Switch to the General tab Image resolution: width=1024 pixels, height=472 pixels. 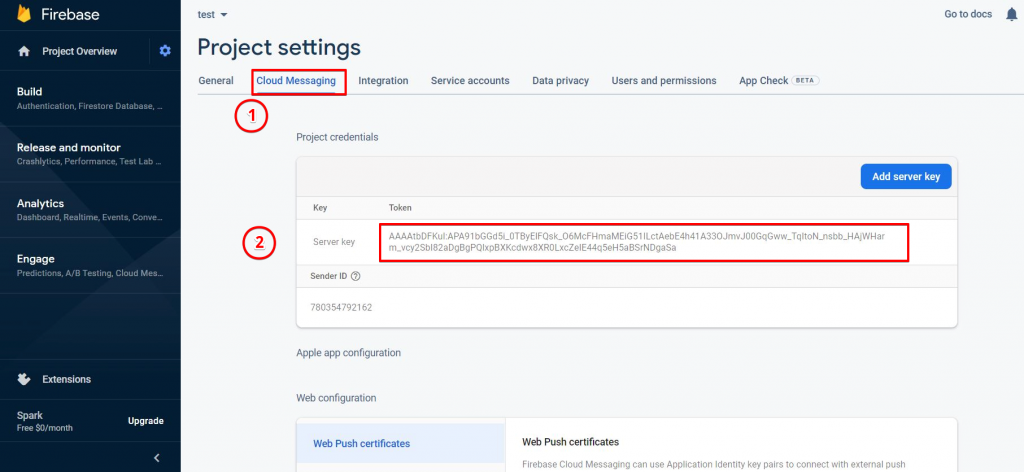(216, 81)
